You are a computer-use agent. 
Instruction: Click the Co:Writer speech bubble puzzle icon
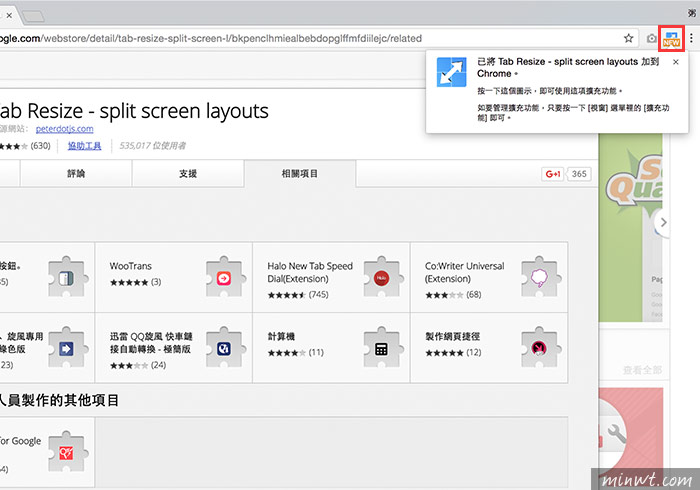(x=540, y=277)
